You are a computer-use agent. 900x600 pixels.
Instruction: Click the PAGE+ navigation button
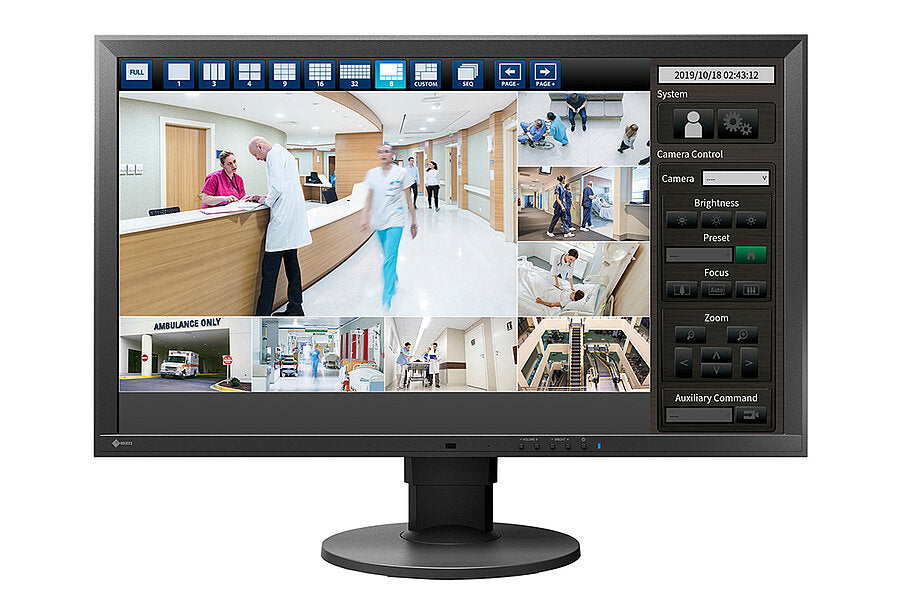point(544,70)
